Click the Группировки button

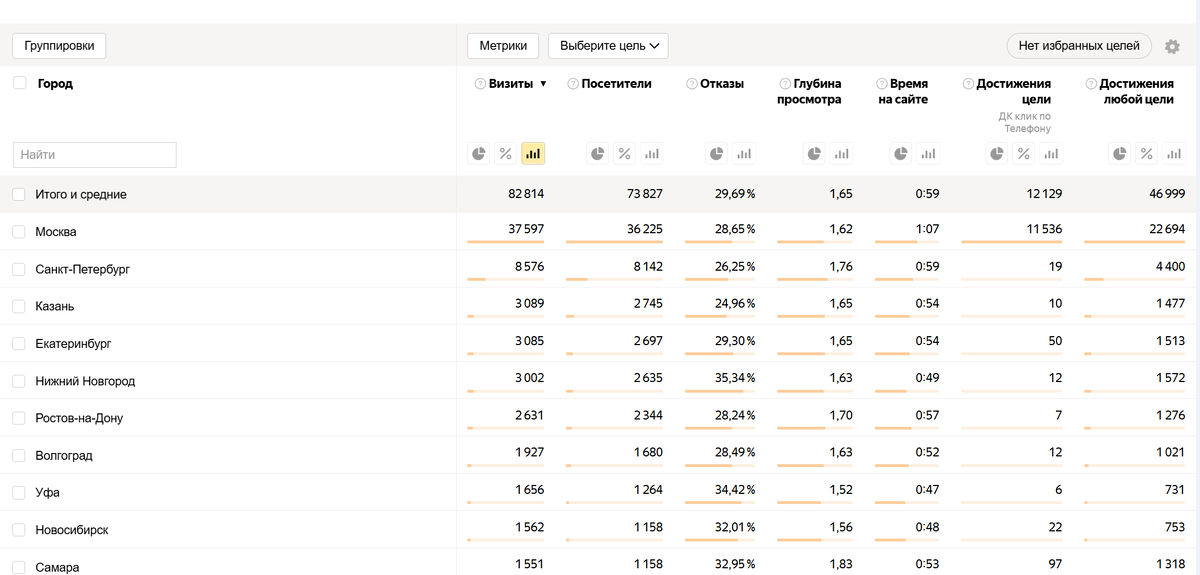59,46
